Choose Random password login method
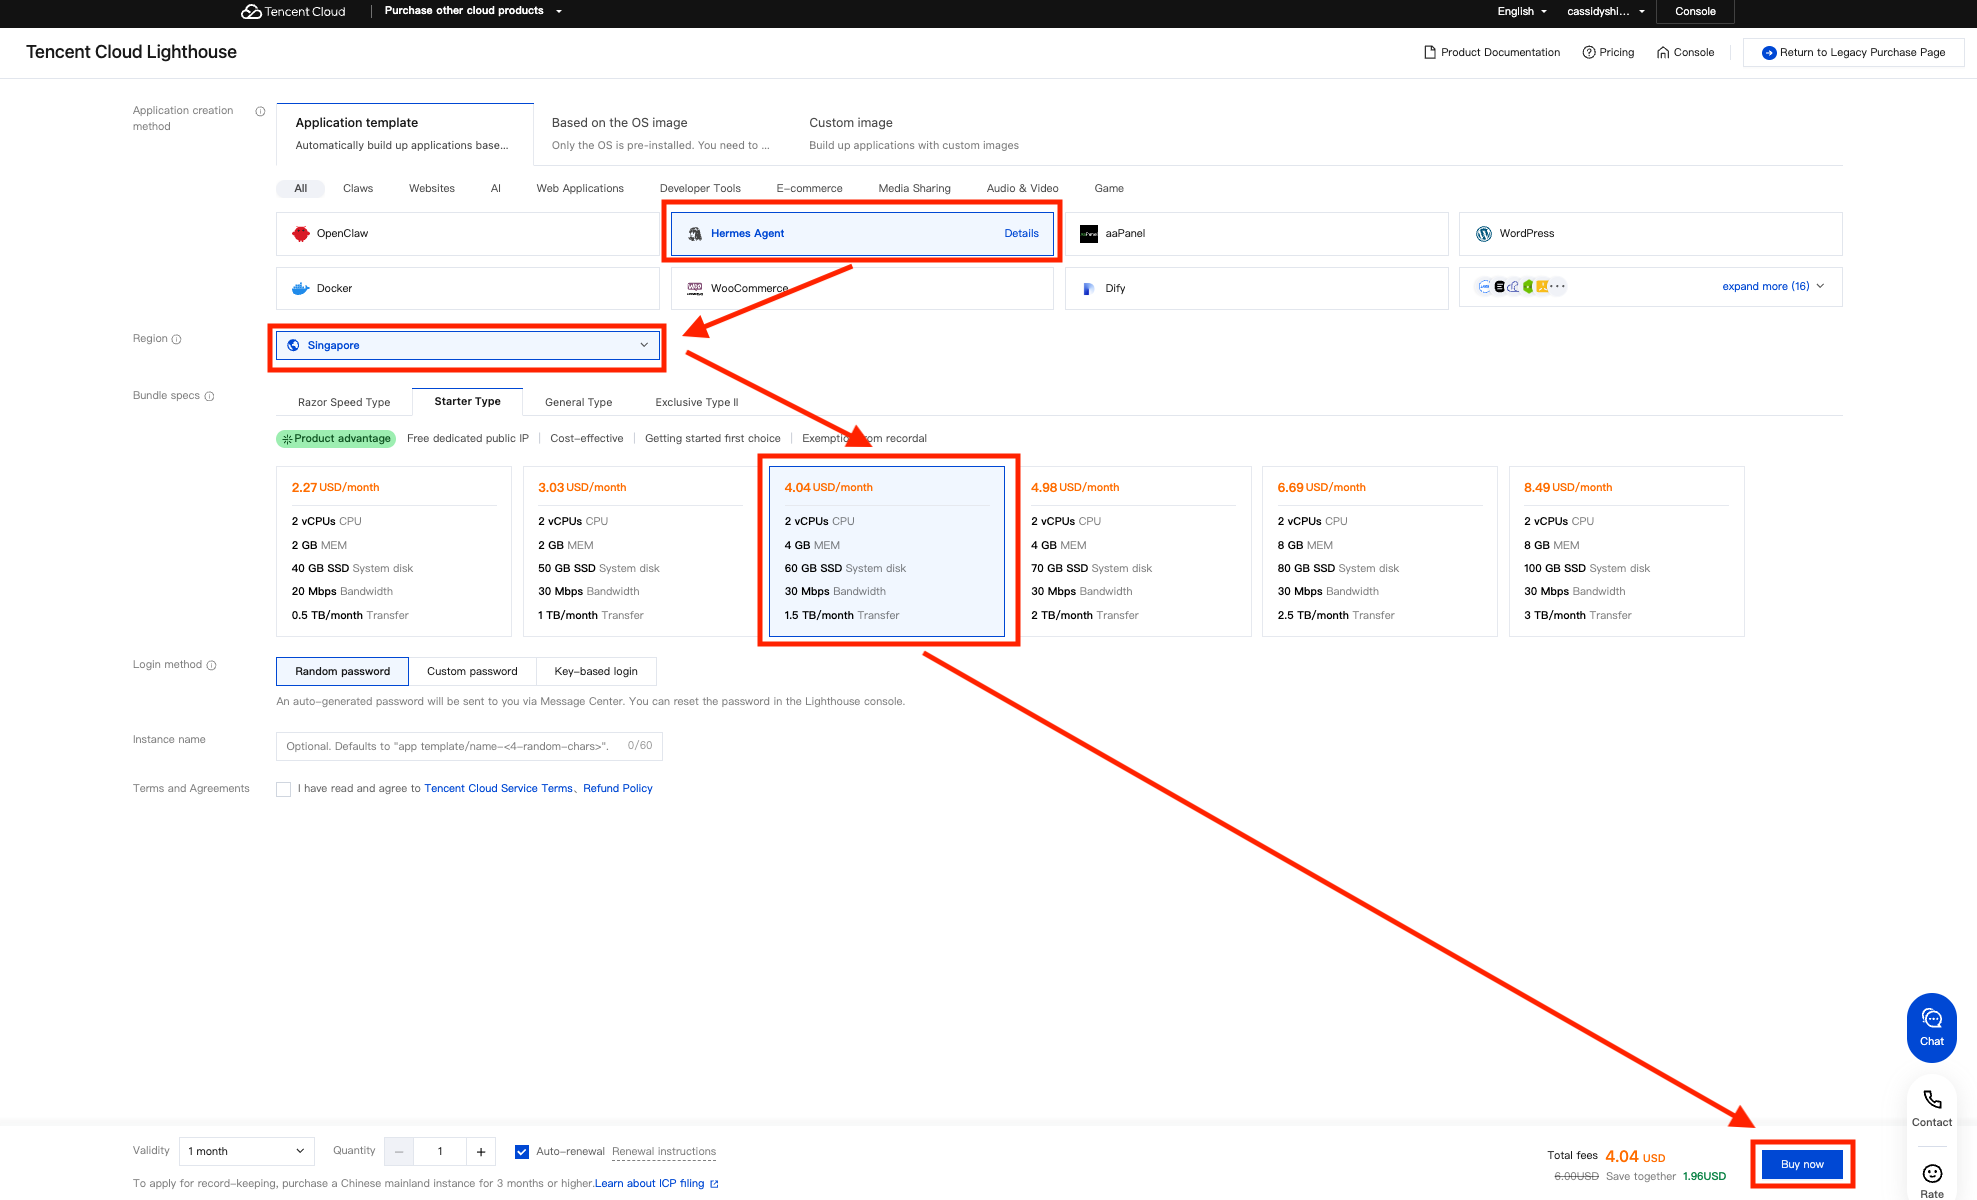Viewport: 1977px width, 1200px height. click(x=342, y=671)
